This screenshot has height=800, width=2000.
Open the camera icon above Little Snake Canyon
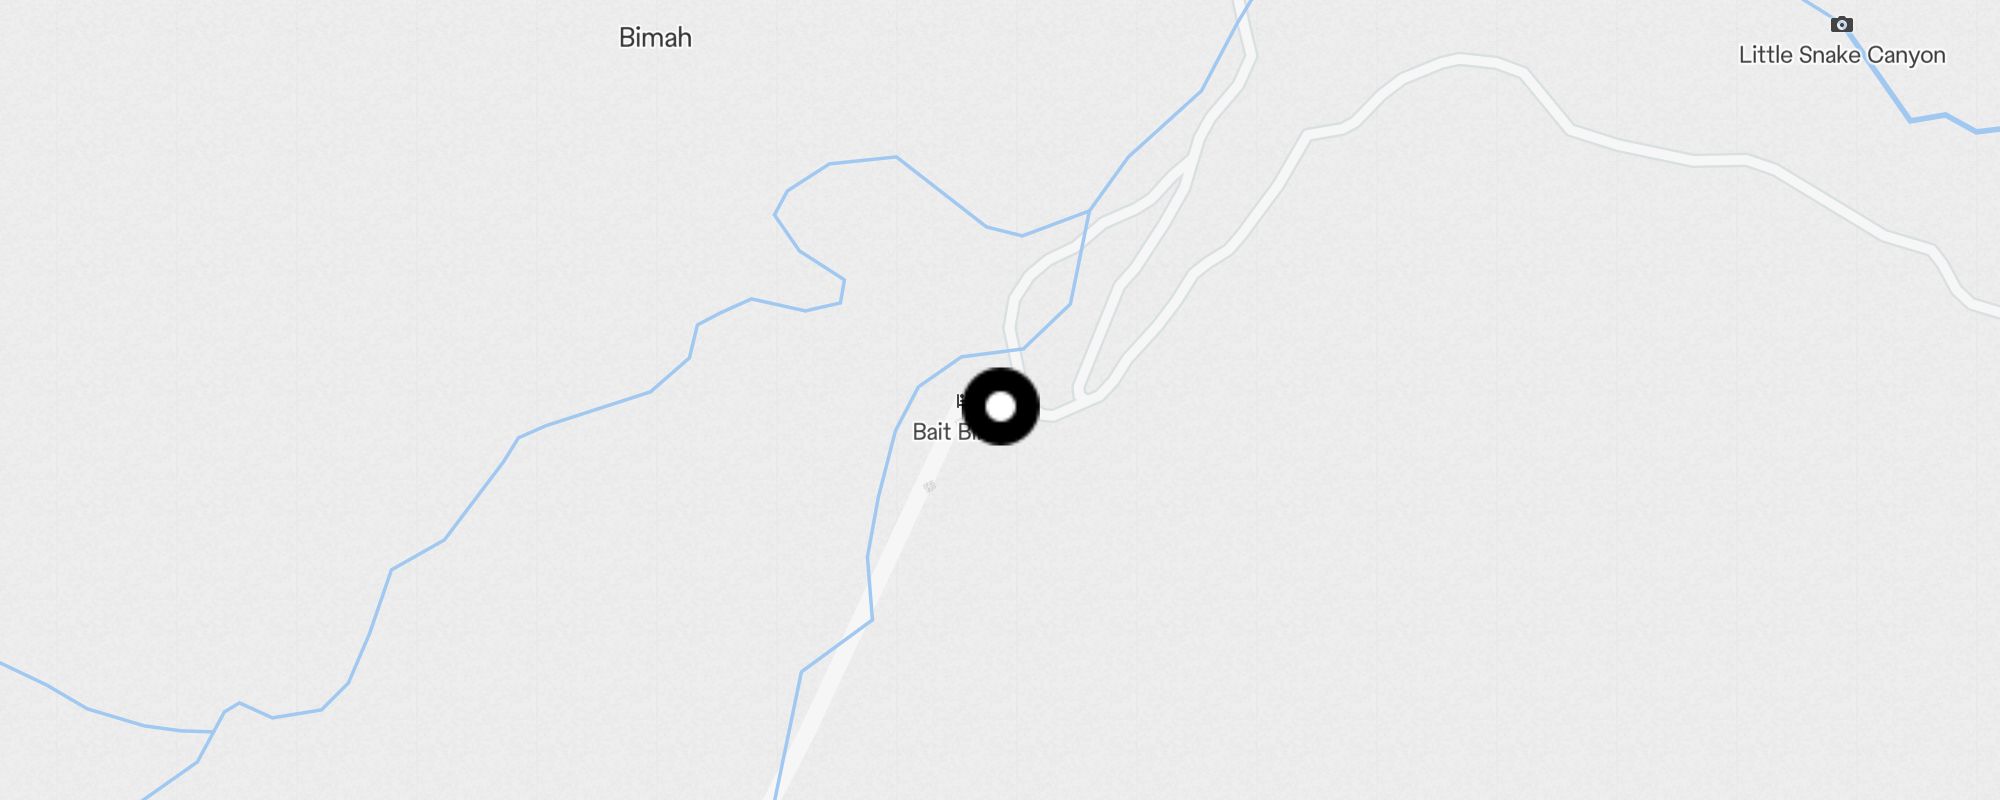click(1841, 24)
